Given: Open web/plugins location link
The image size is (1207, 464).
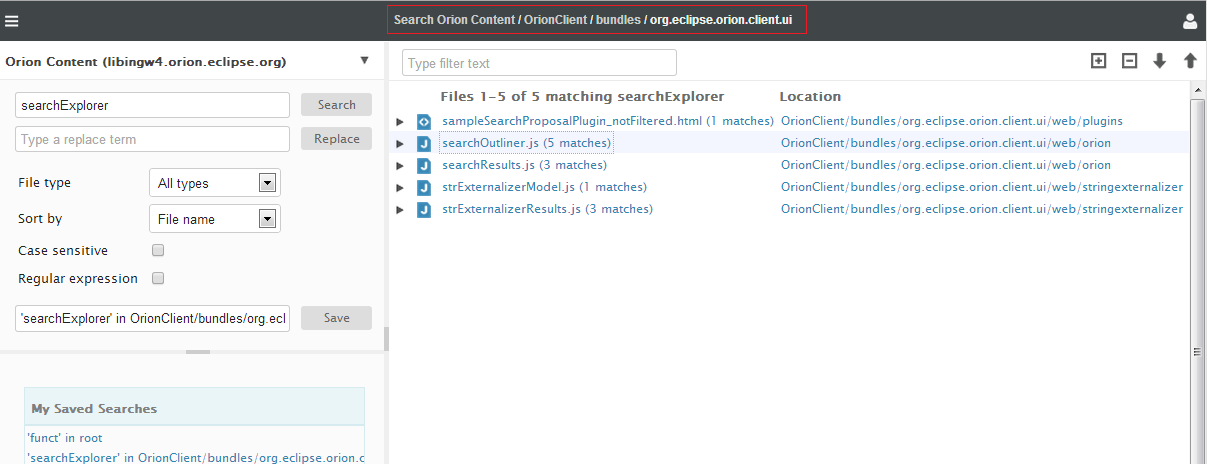Looking at the screenshot, I should click(952, 121).
